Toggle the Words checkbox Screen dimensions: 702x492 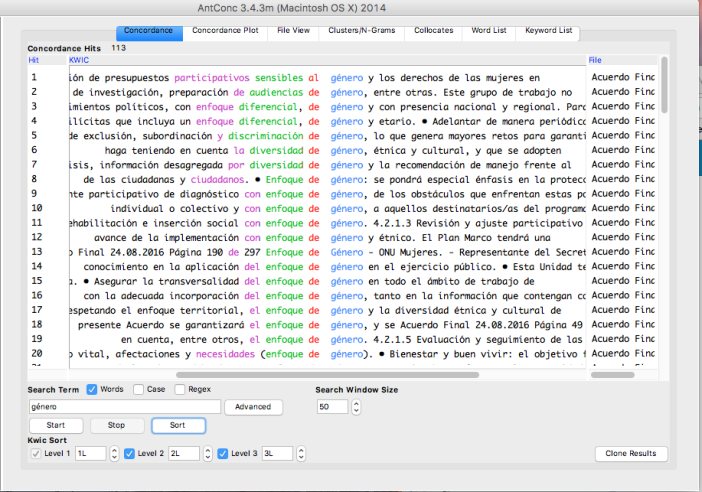pyautogui.click(x=92, y=389)
